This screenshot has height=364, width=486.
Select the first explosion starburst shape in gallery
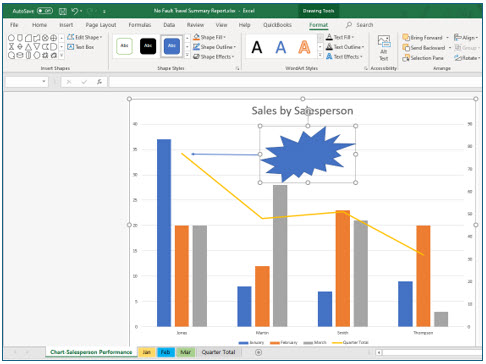[45, 55]
